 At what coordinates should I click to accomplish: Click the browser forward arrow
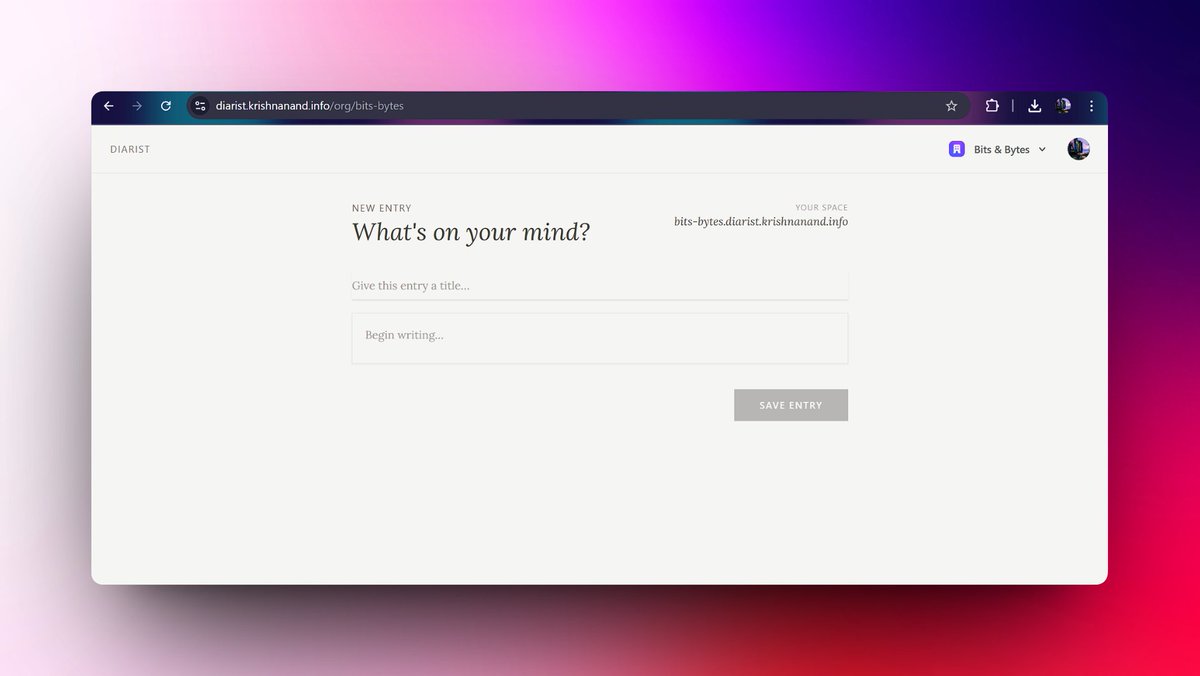[137, 106]
